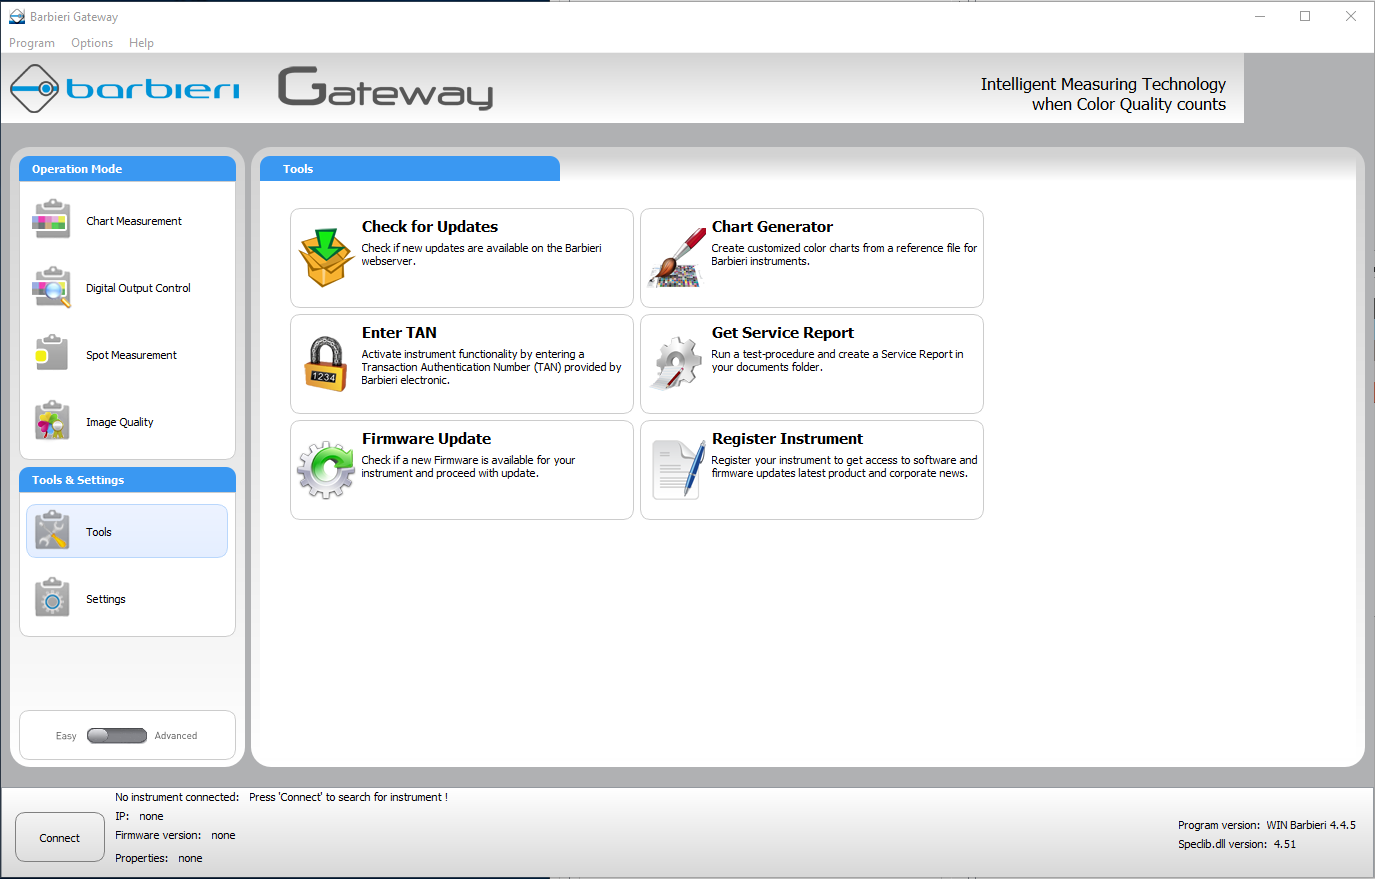This screenshot has width=1375, height=879.
Task: Click the Chart Generator paintbrush icon
Action: click(x=676, y=258)
